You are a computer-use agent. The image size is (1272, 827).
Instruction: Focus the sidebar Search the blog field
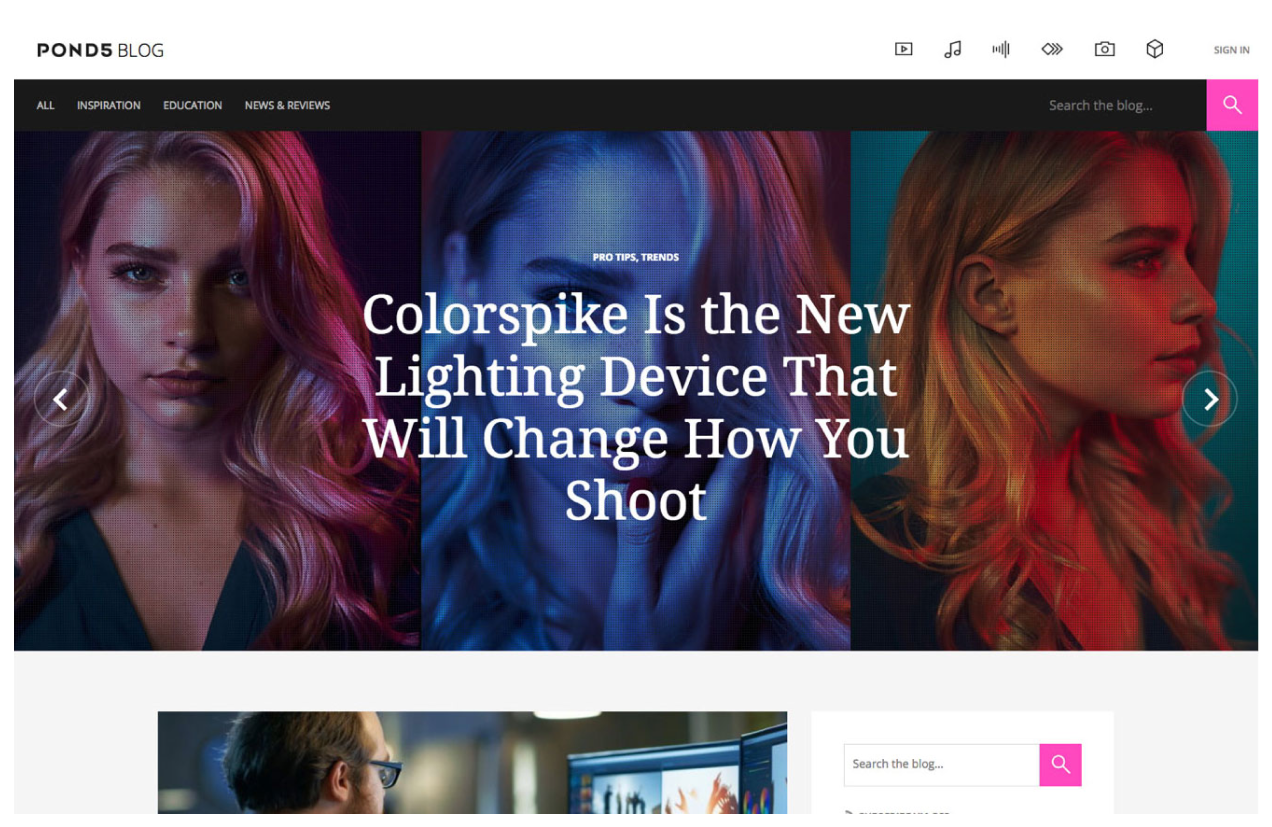point(941,765)
